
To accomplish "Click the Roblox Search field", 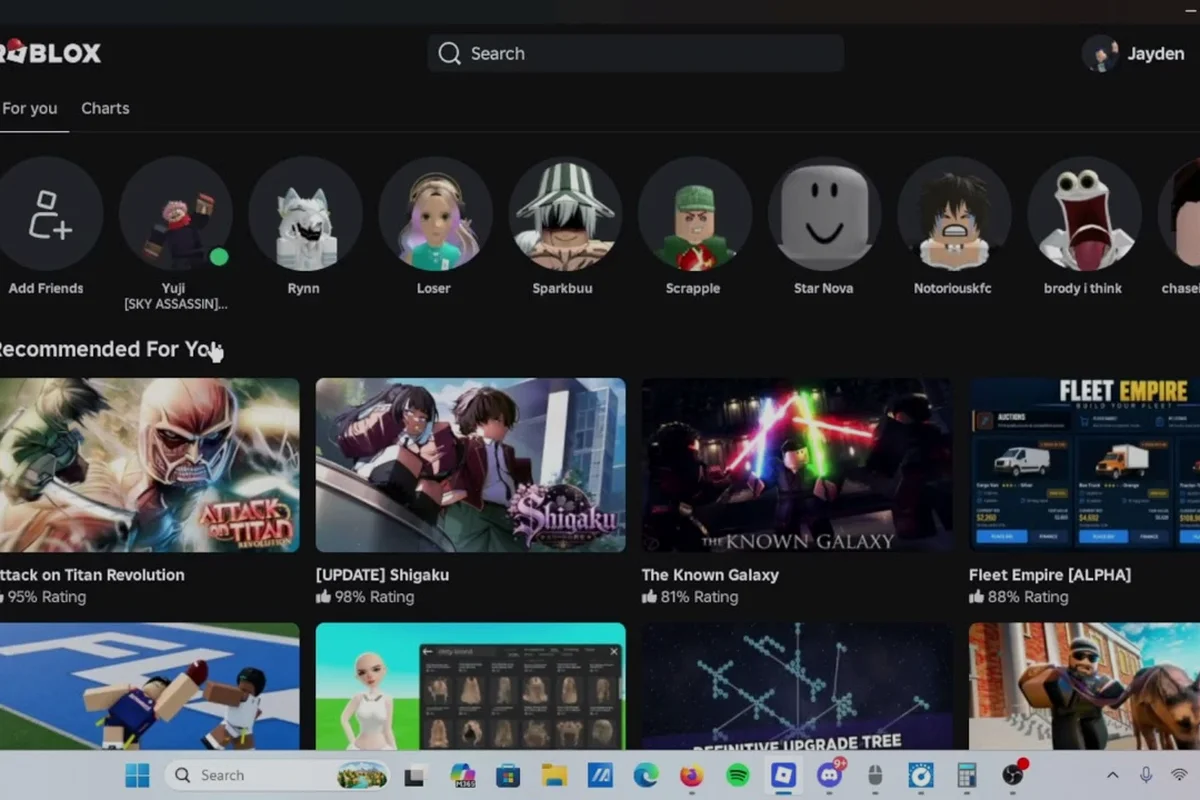I will pos(636,54).
